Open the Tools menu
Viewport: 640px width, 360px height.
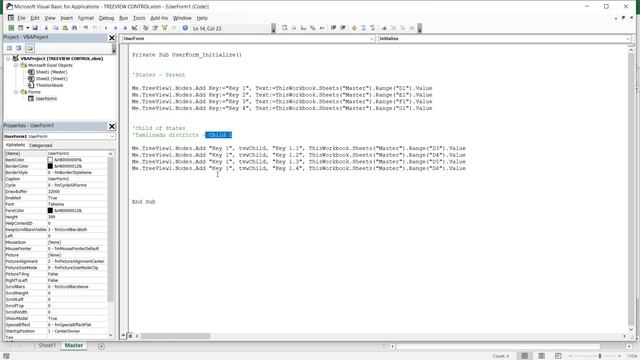(139, 18)
